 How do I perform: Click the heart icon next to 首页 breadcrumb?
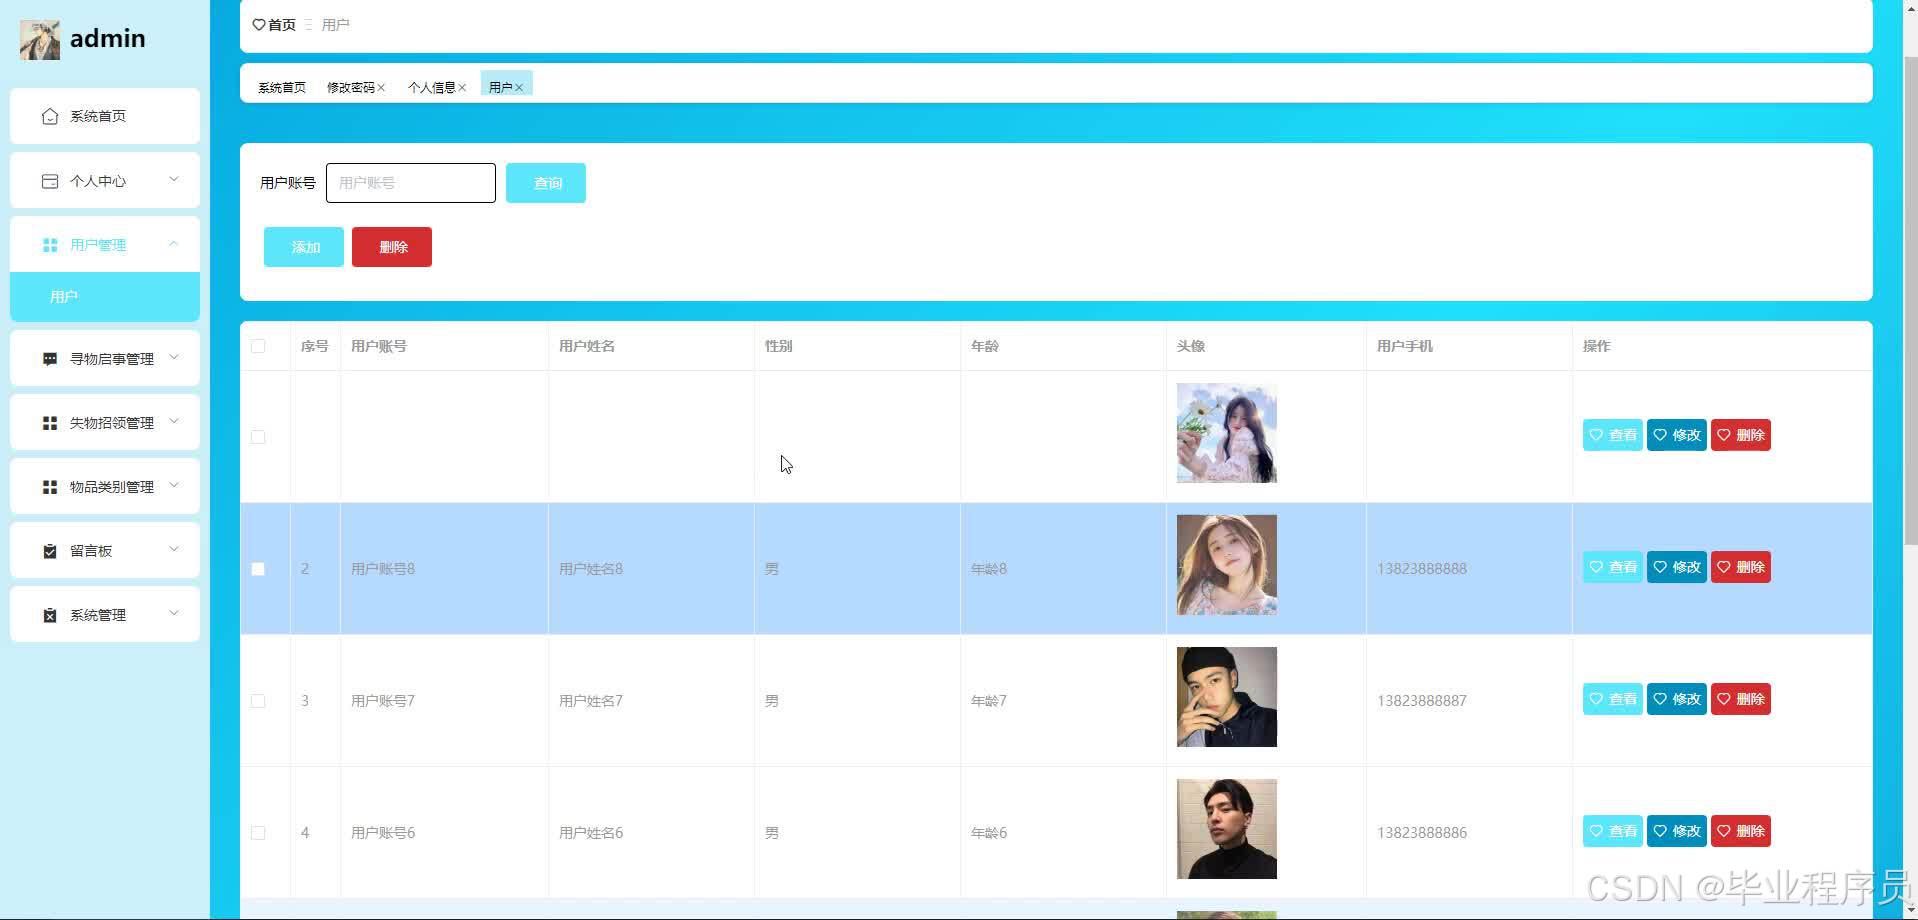(x=259, y=25)
